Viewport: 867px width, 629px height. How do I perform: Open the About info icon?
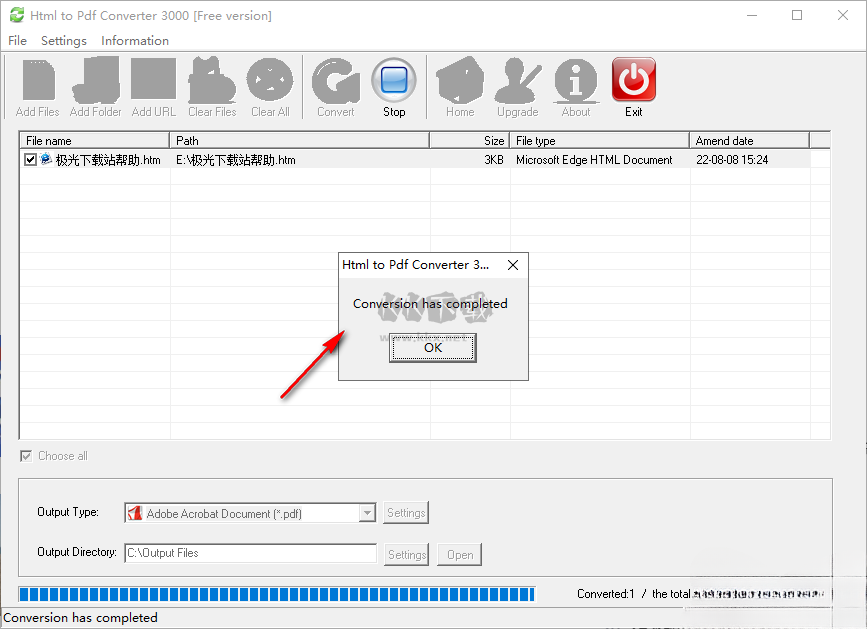pyautogui.click(x=576, y=80)
